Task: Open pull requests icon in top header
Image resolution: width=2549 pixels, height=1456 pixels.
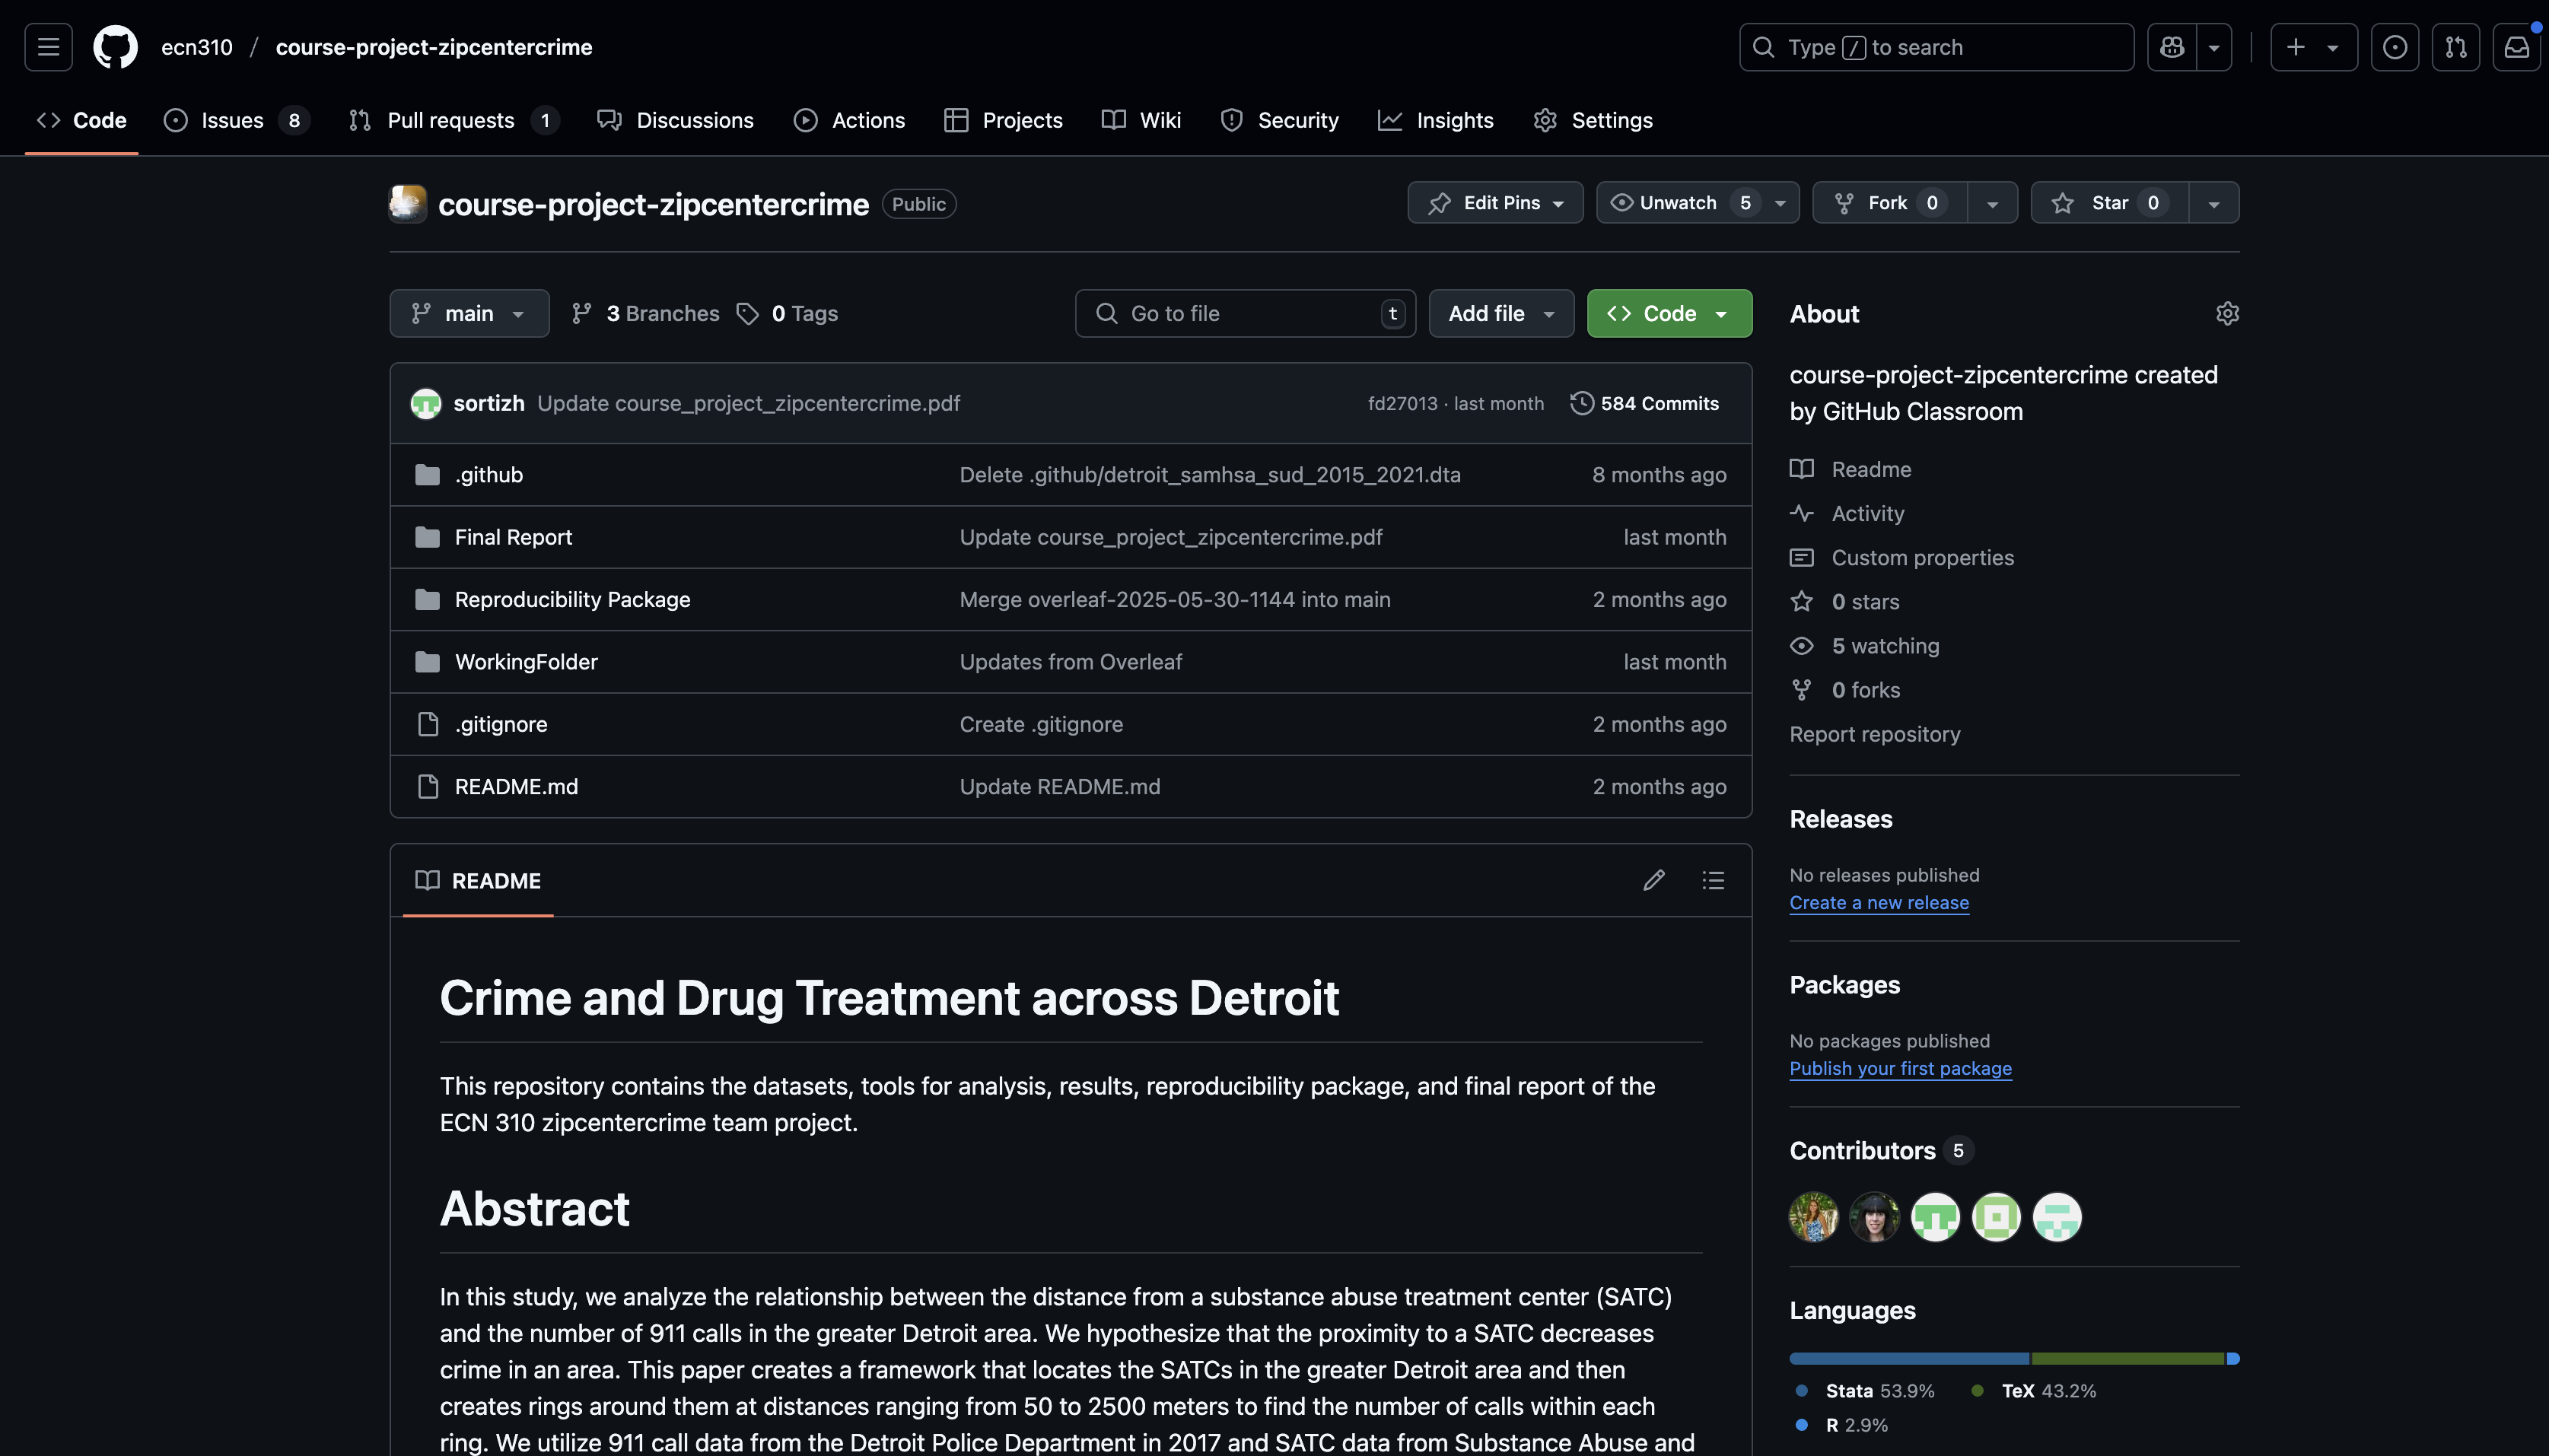Action: (2455, 47)
